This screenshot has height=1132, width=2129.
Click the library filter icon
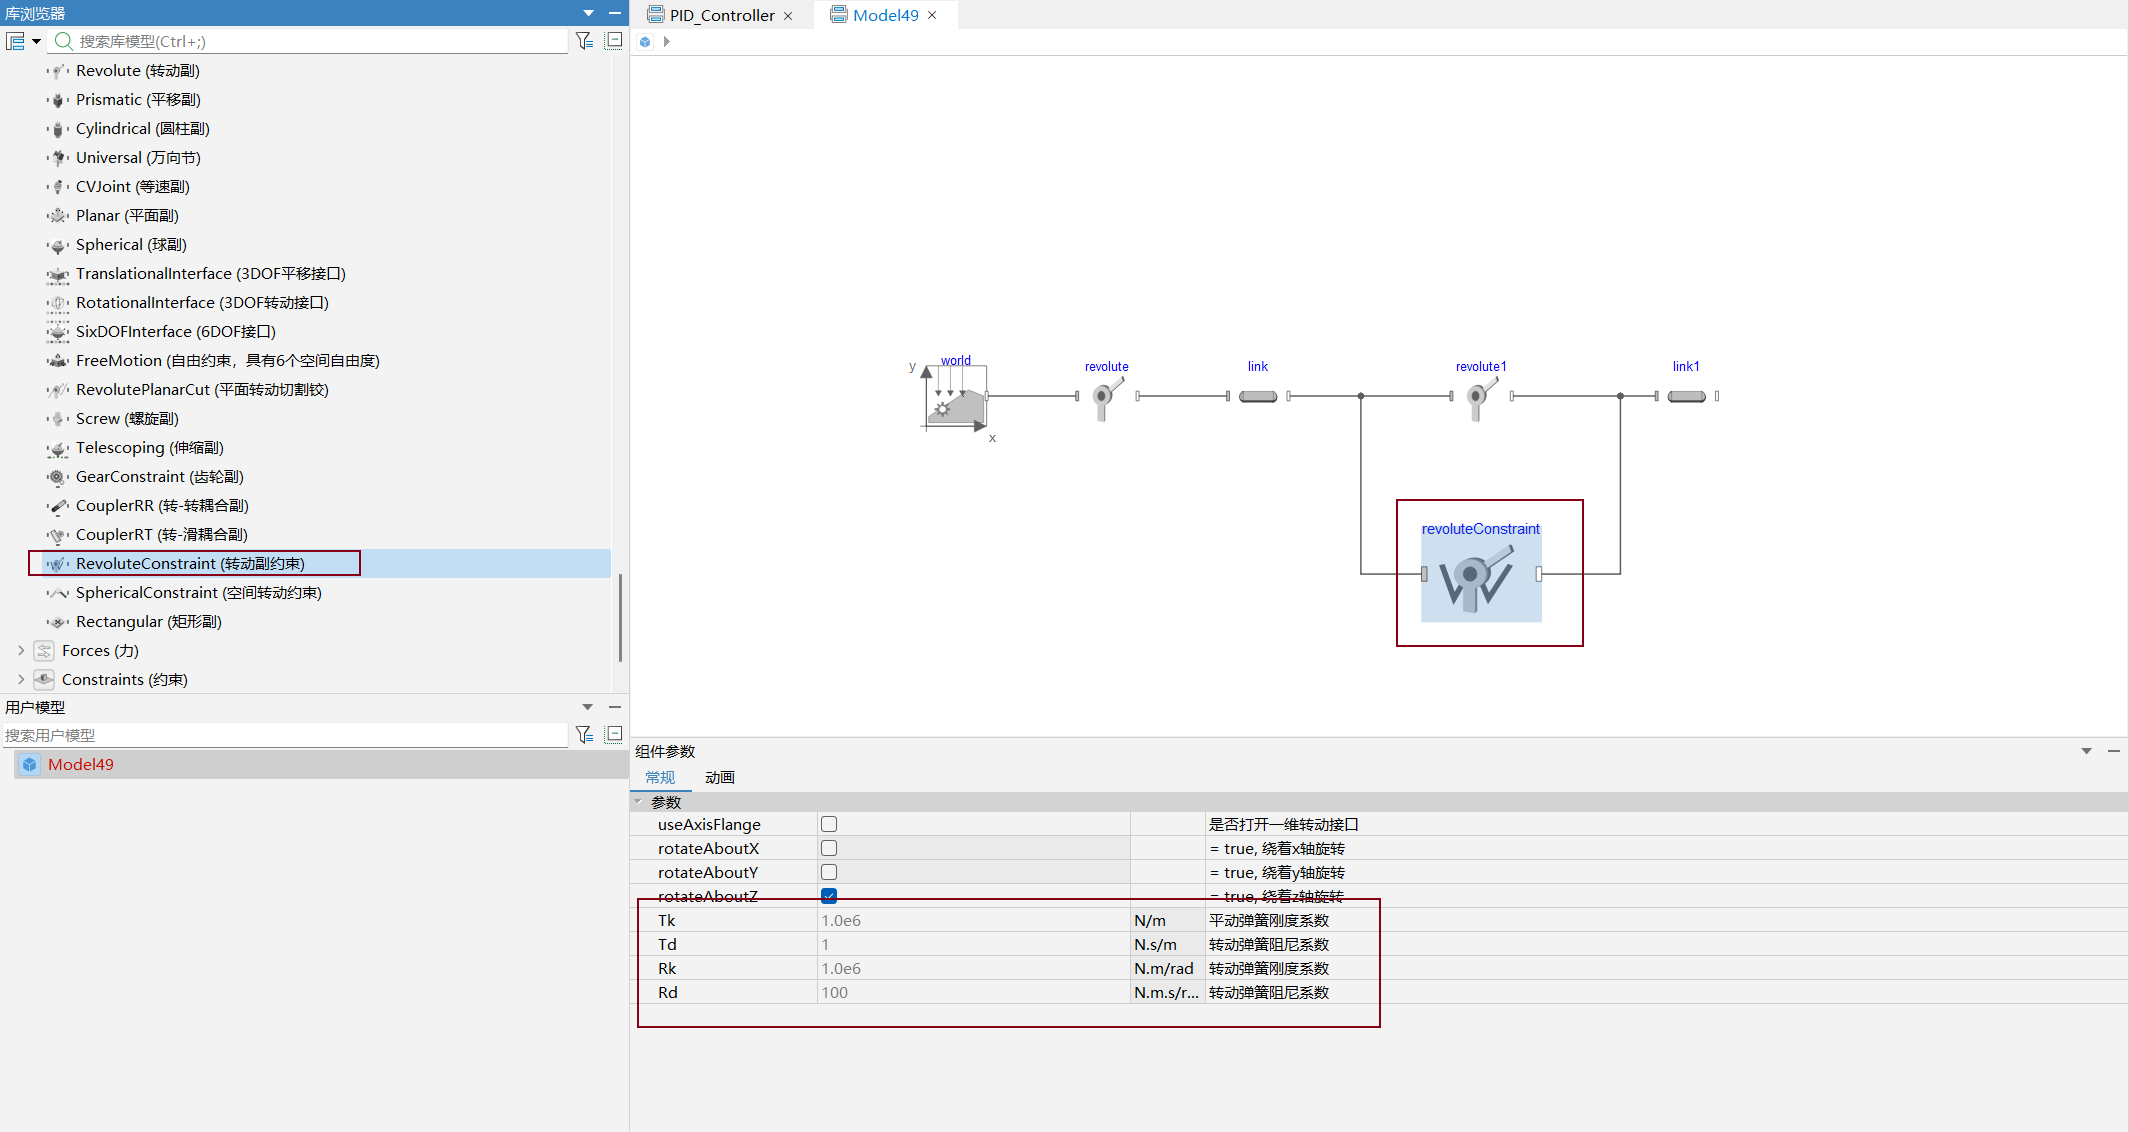point(585,41)
